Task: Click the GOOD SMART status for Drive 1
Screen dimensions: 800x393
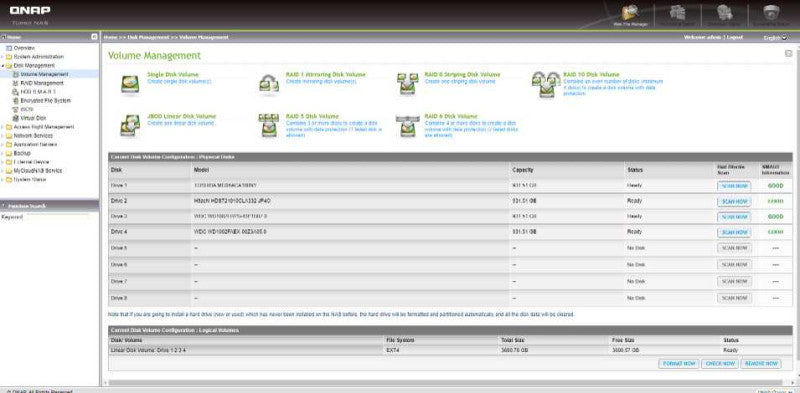Action: tap(775, 186)
